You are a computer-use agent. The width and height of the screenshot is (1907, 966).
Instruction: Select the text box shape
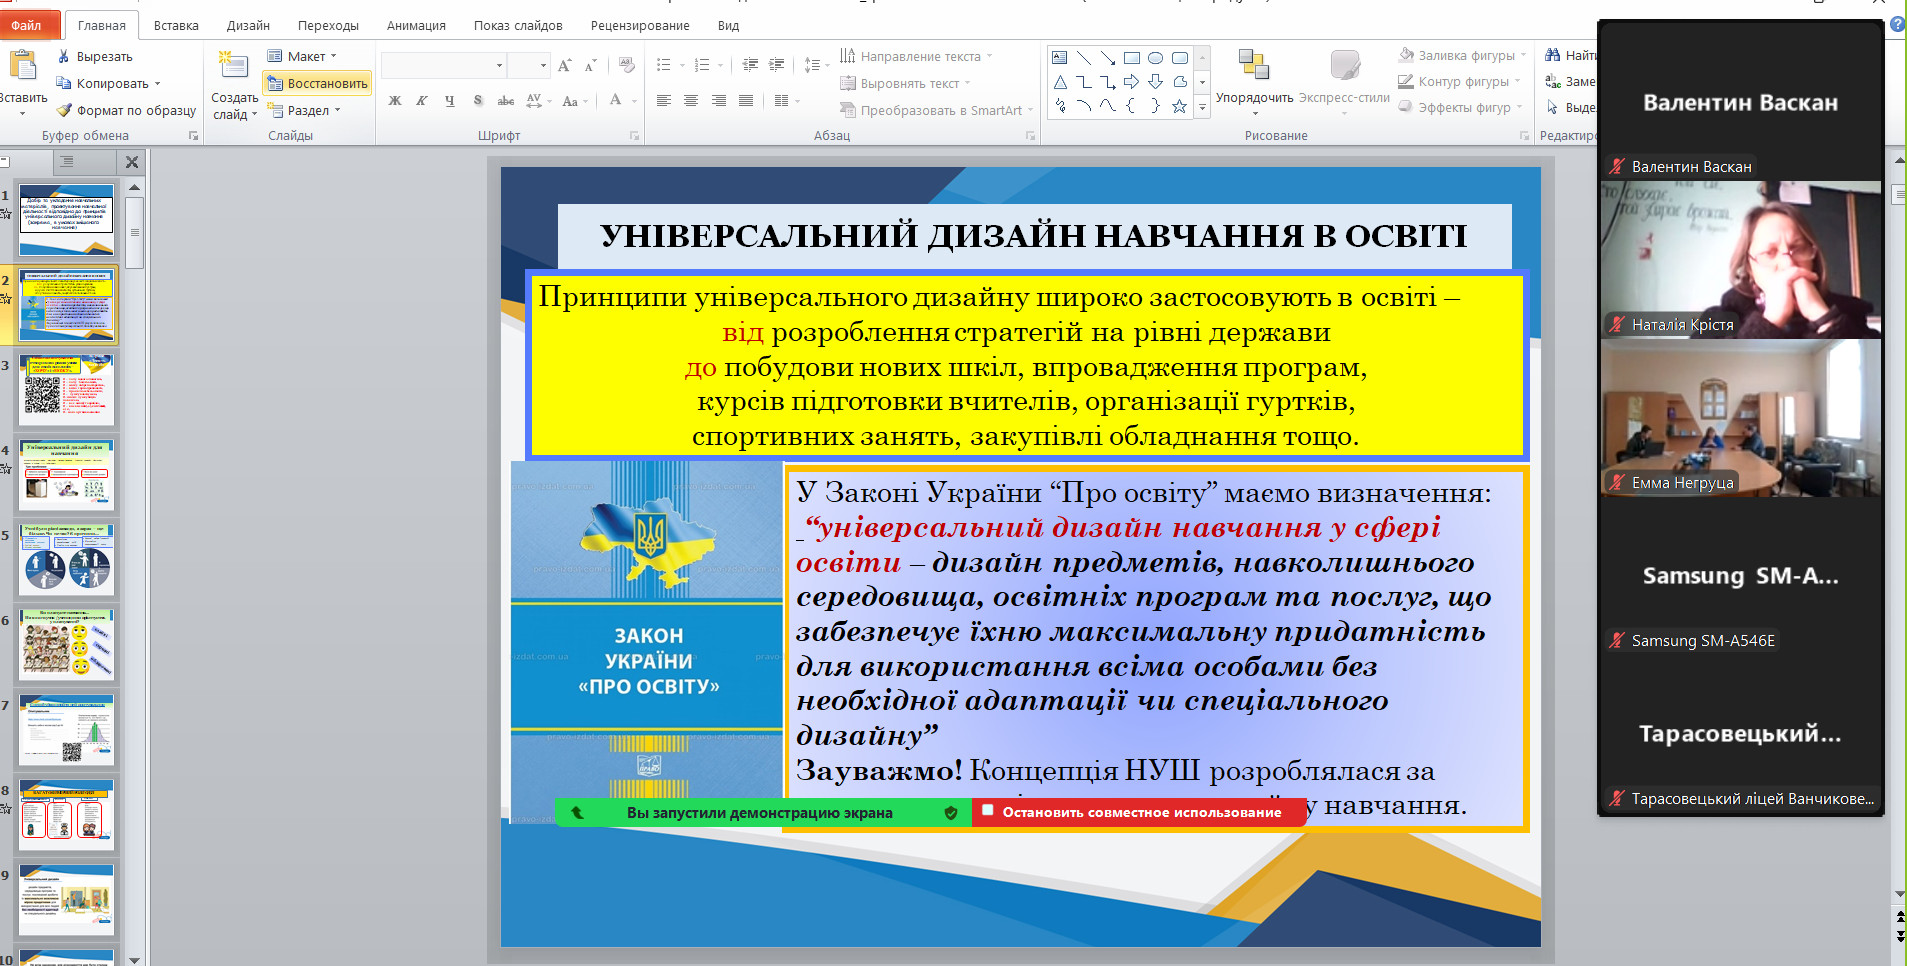point(1060,58)
